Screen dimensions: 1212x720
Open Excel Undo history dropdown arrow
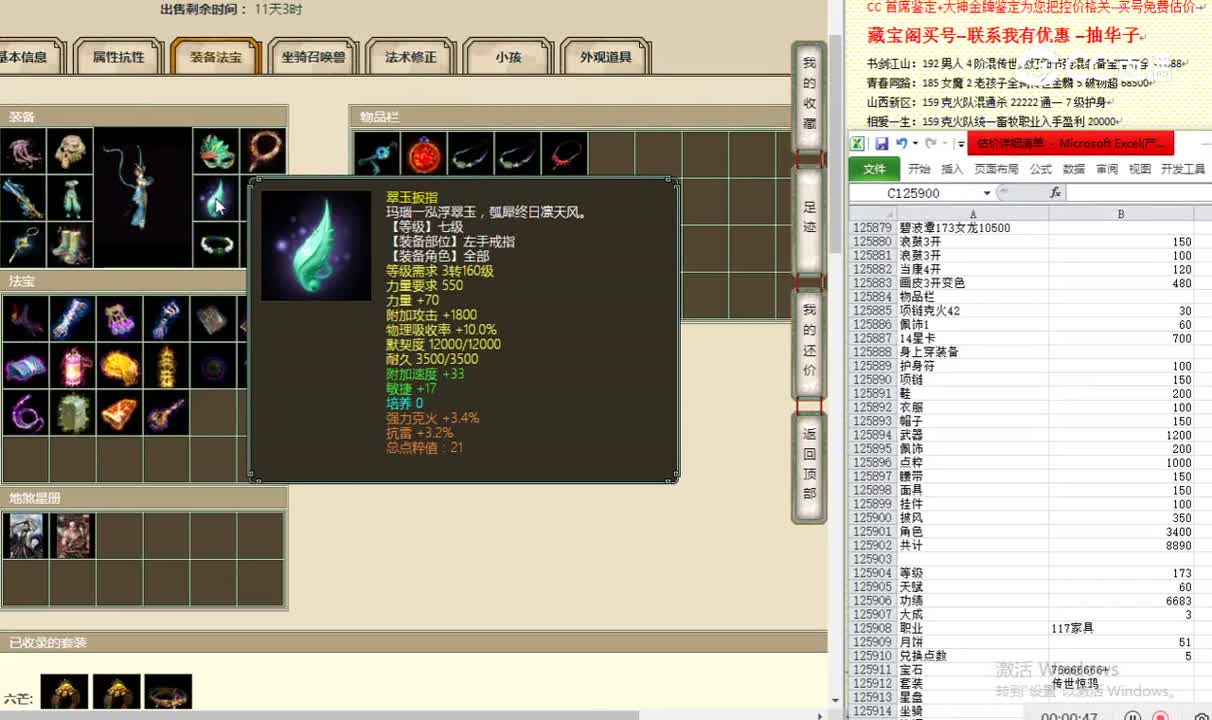(x=915, y=143)
